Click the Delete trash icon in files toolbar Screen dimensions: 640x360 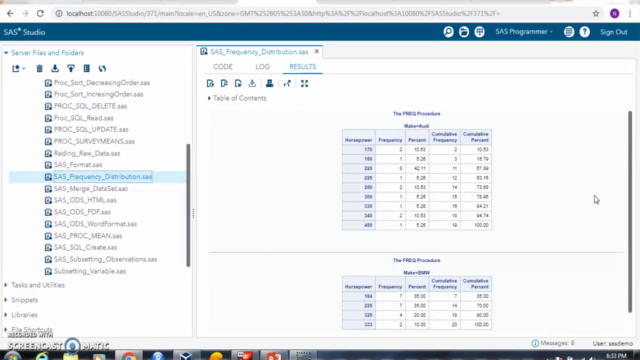[39, 69]
